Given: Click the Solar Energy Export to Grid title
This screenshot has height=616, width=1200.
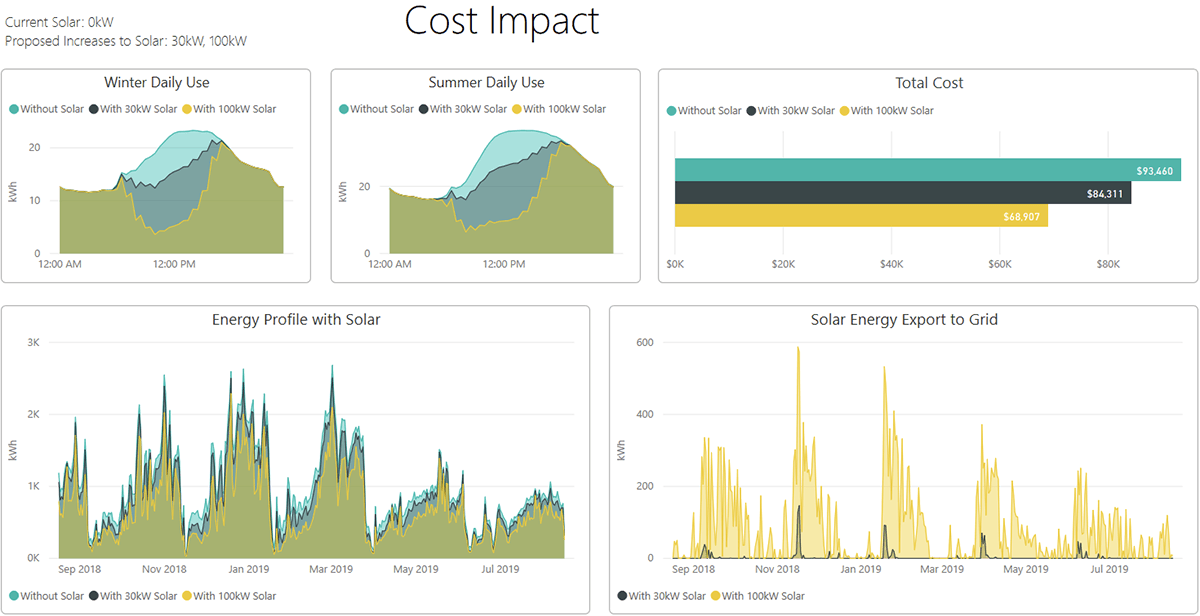Looking at the screenshot, I should pos(904,320).
